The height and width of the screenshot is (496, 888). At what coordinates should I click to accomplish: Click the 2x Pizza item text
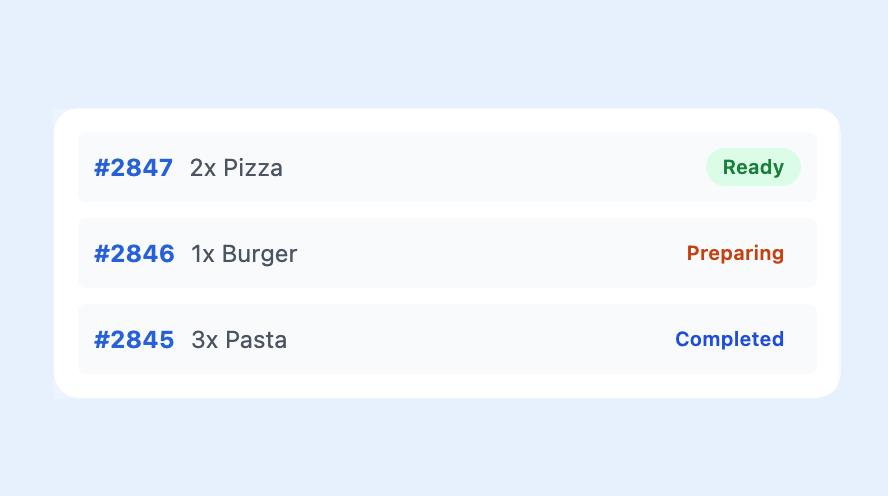click(236, 168)
